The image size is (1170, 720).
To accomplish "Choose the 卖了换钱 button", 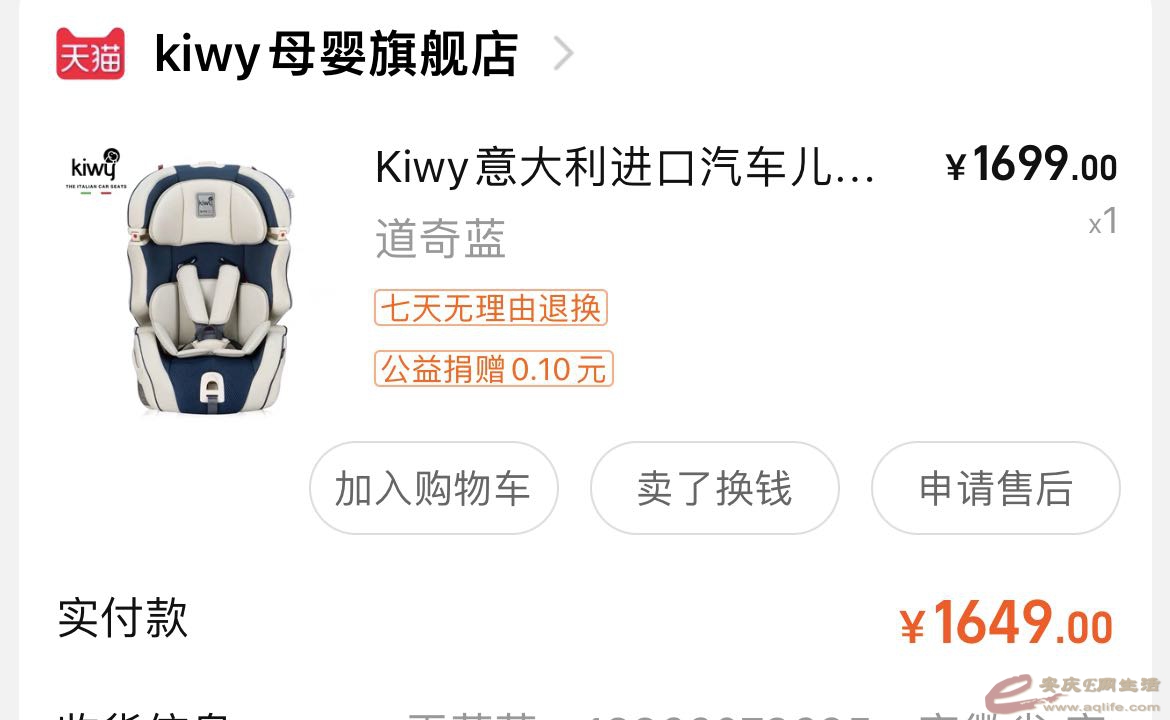I will 714,488.
